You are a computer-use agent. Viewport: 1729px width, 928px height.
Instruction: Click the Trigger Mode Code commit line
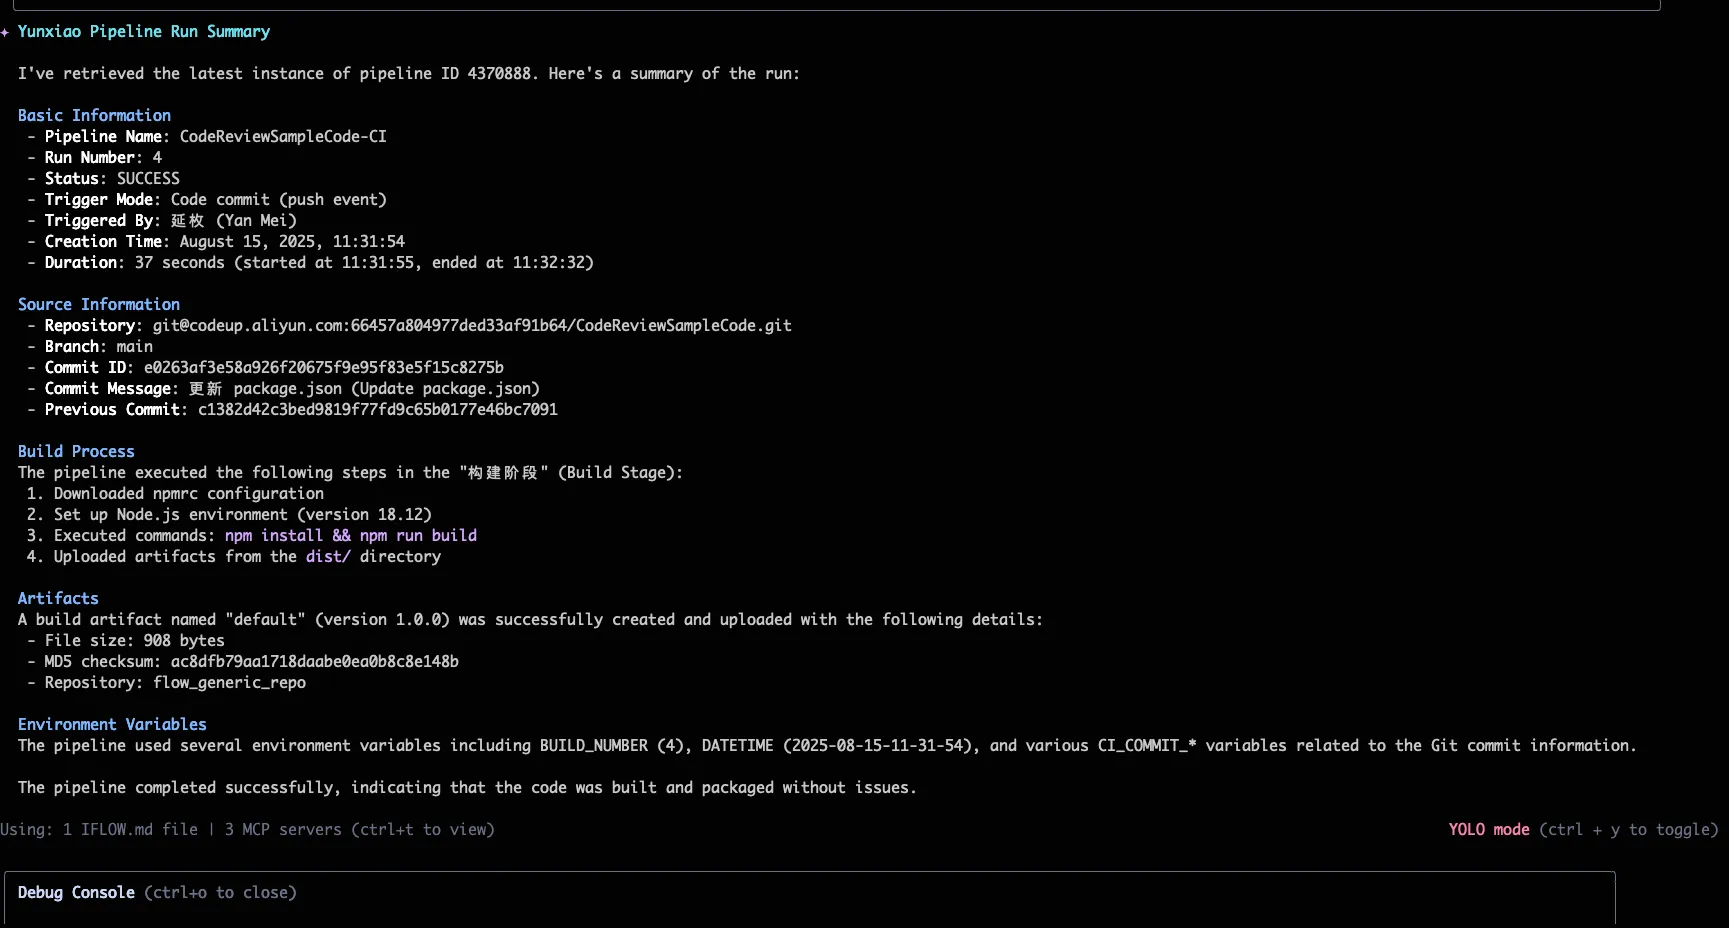tap(207, 199)
